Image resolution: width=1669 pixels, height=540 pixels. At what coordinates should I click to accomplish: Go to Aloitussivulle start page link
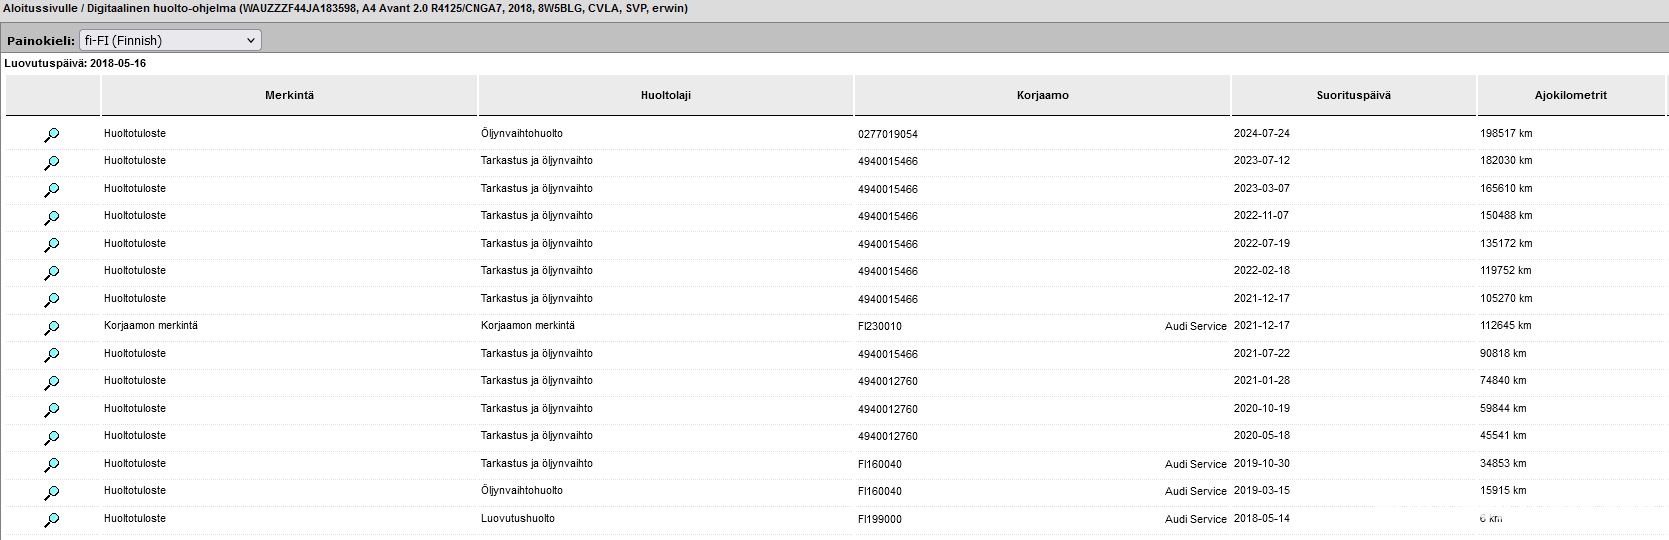point(50,8)
